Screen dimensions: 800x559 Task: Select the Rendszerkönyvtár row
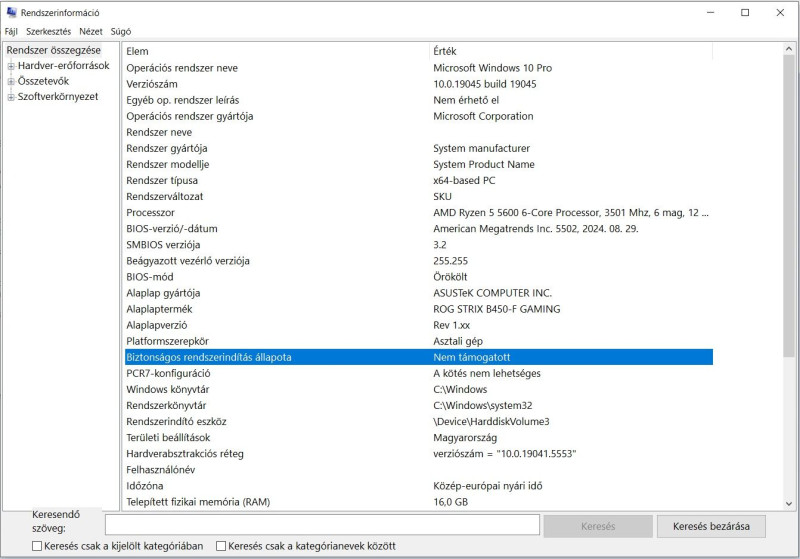418,405
